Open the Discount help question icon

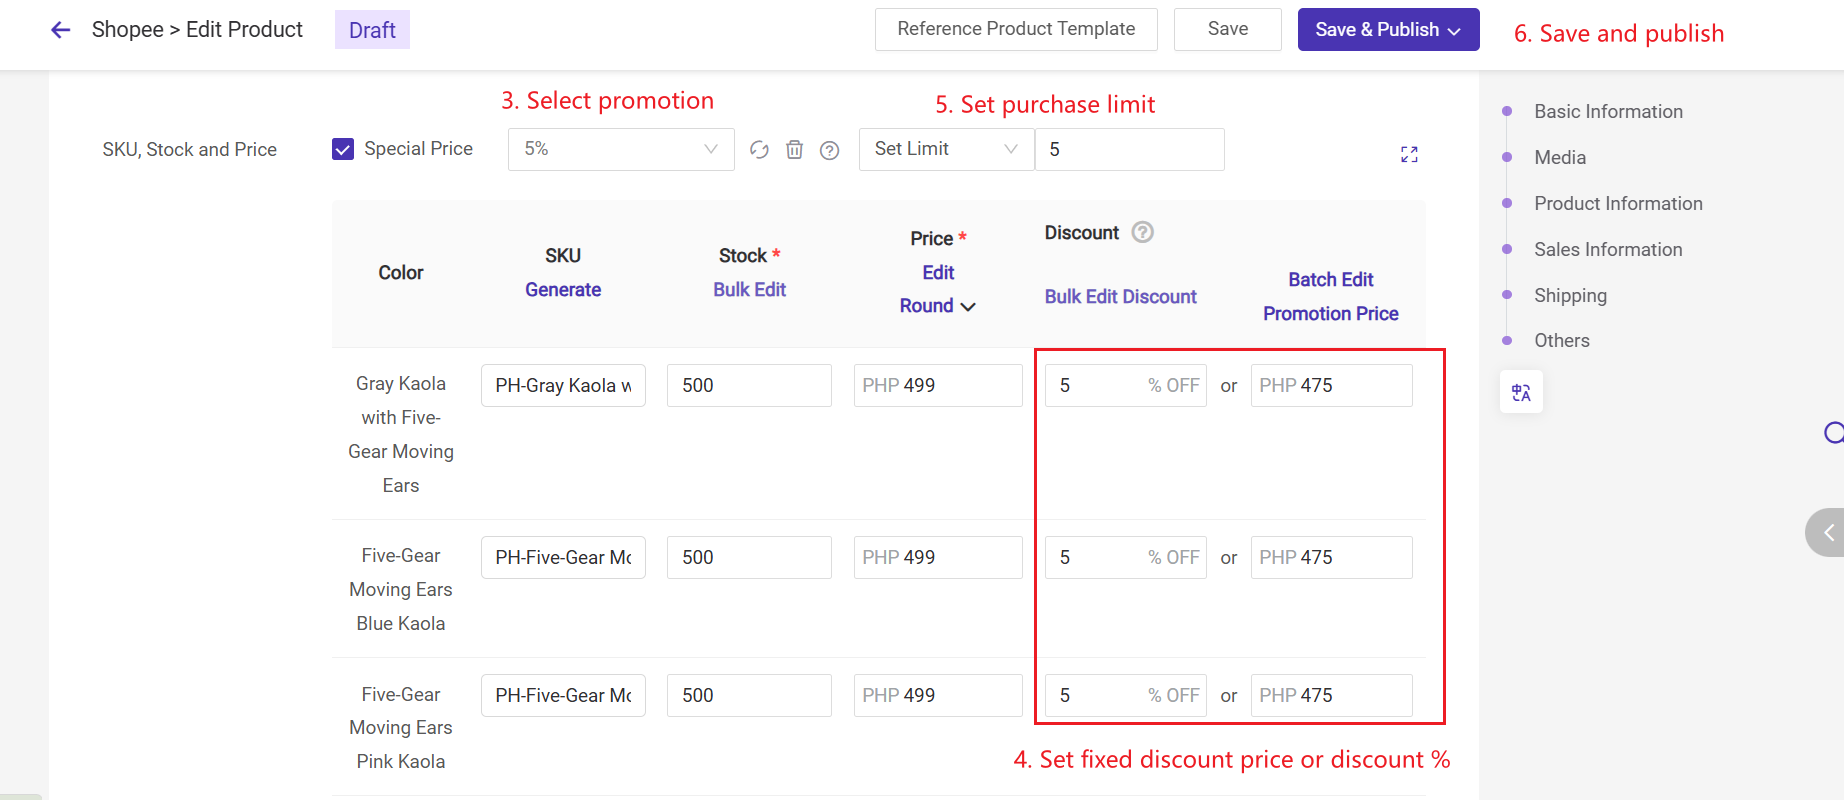coord(1142,232)
